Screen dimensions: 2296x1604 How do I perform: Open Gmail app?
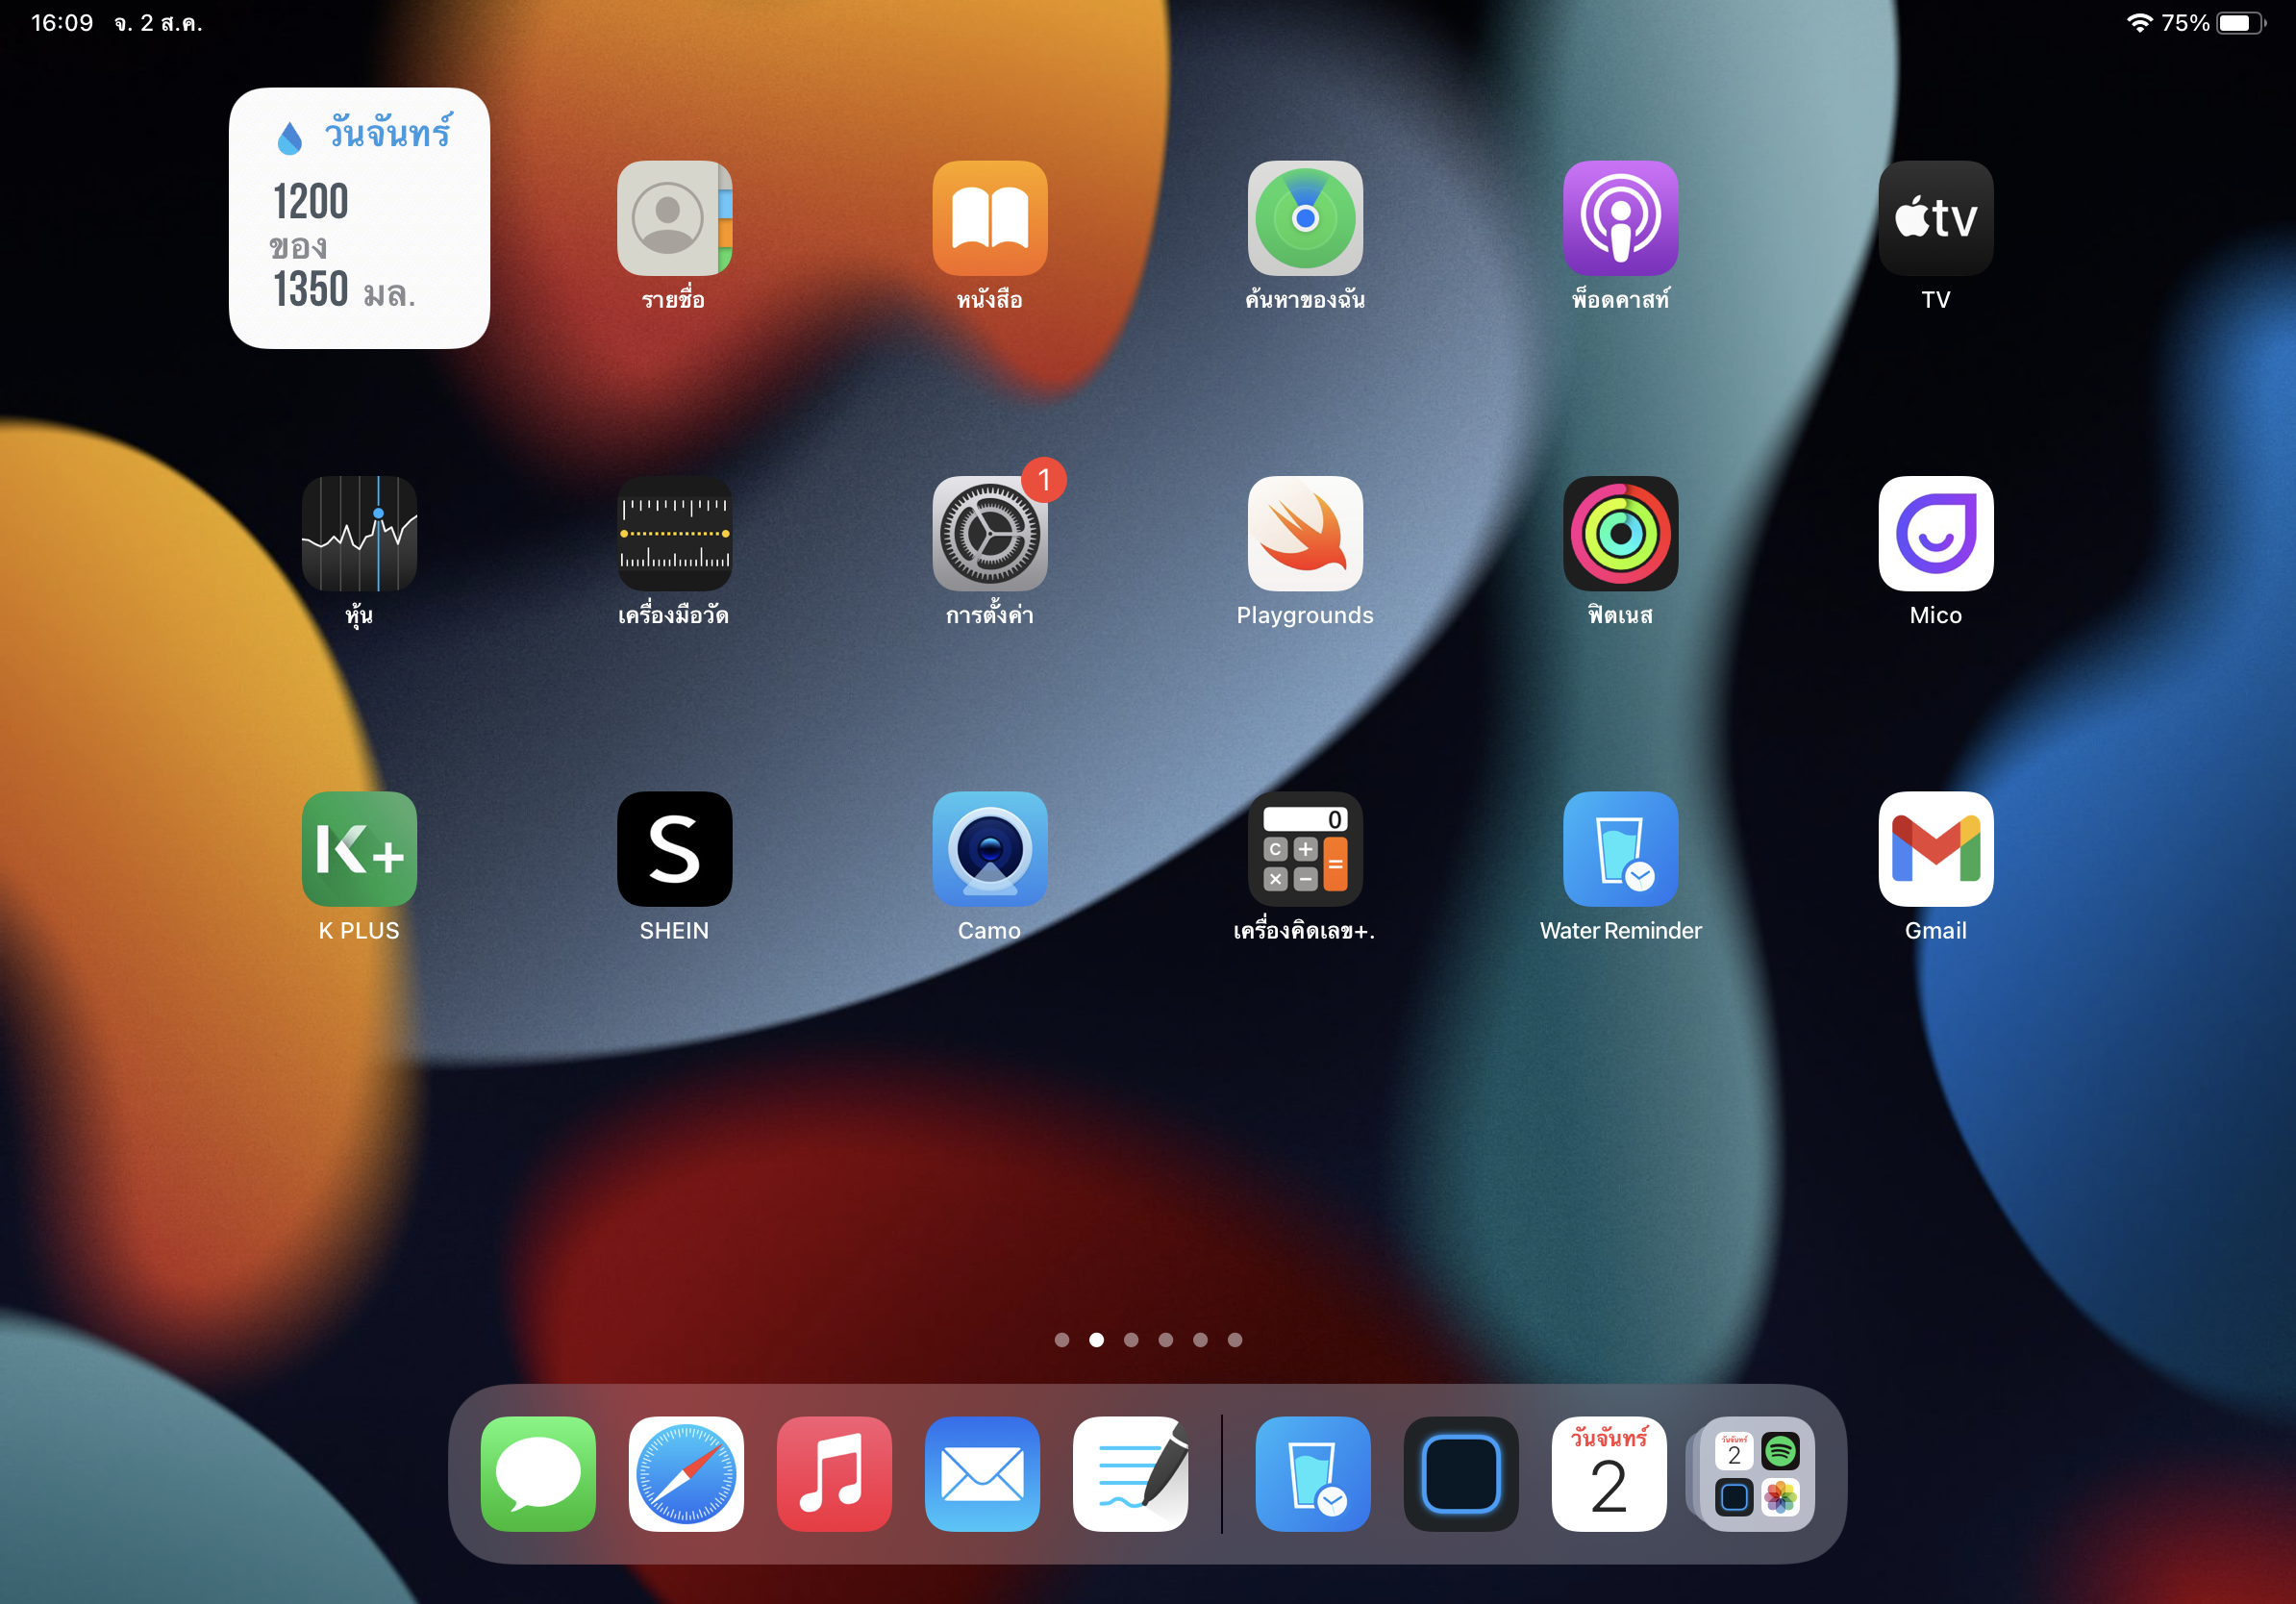[1935, 848]
